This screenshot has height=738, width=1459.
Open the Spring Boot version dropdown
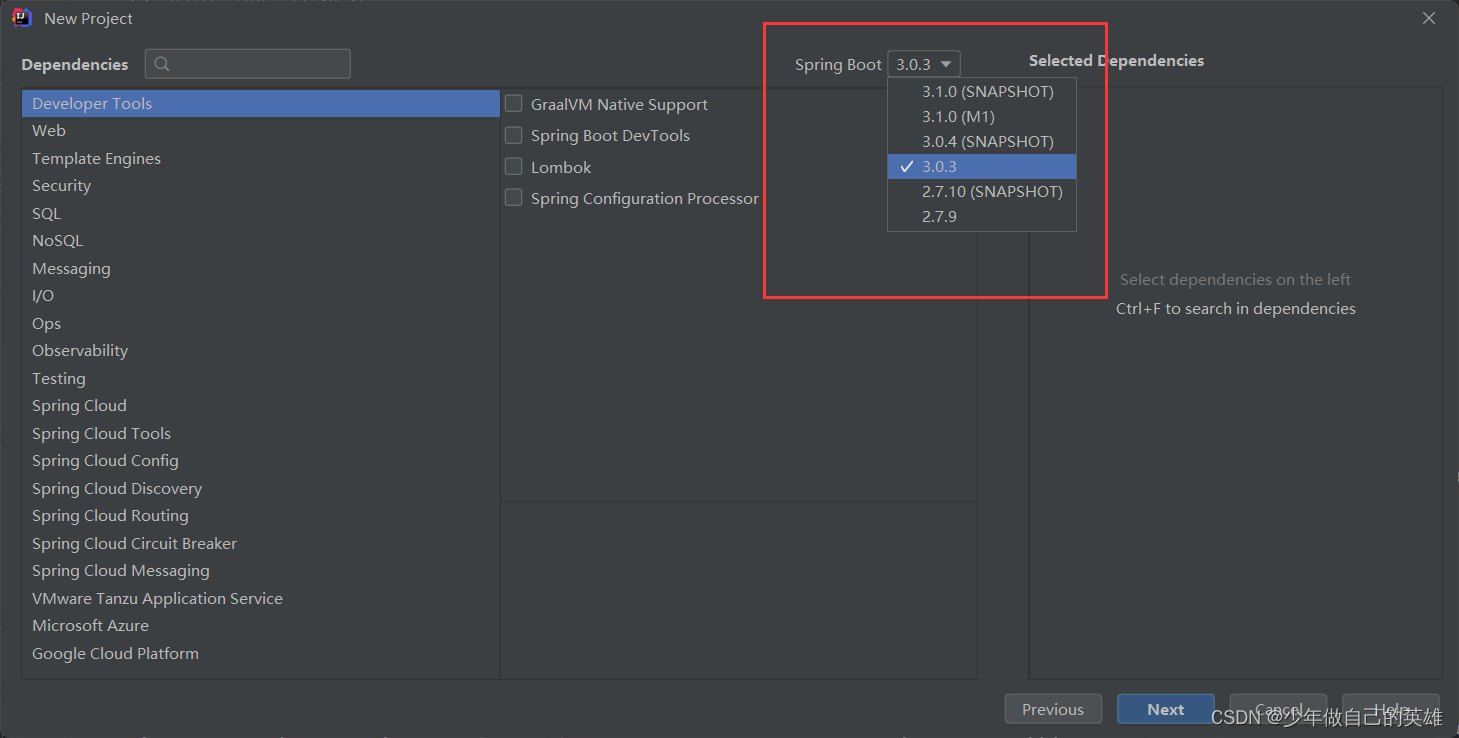924,64
